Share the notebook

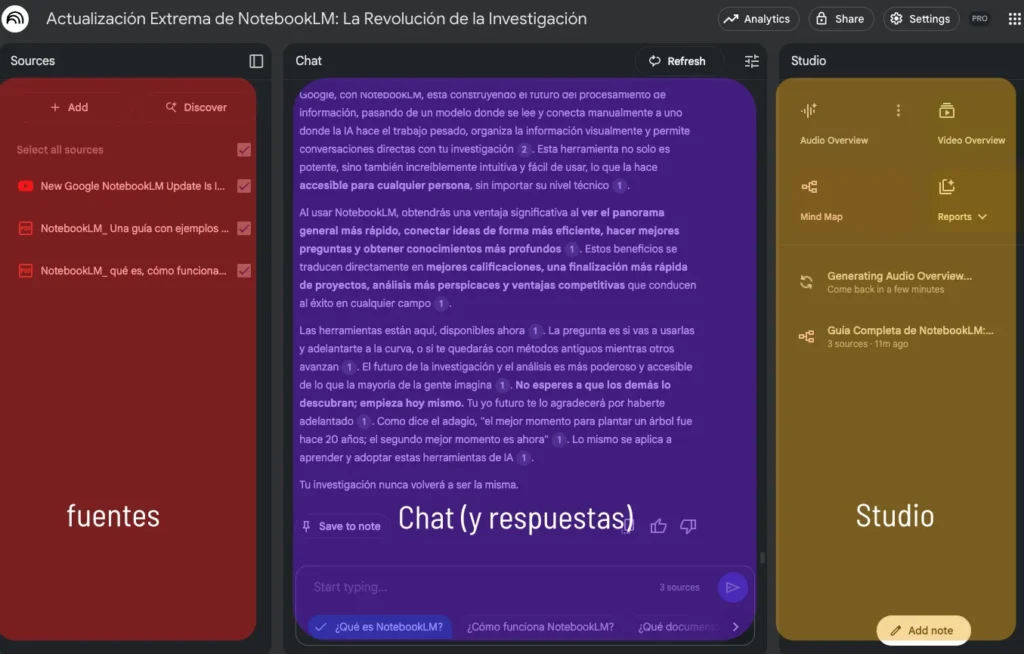point(840,19)
